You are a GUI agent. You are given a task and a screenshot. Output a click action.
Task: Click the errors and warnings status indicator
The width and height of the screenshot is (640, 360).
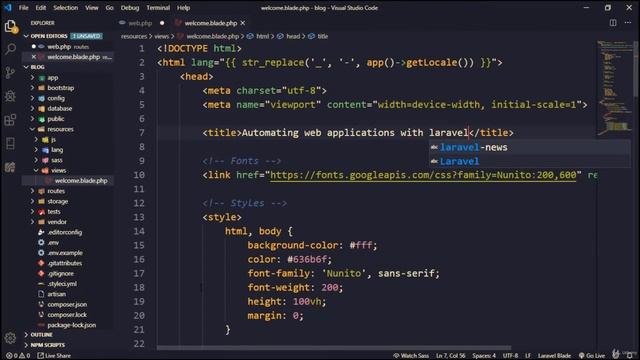pos(18,356)
